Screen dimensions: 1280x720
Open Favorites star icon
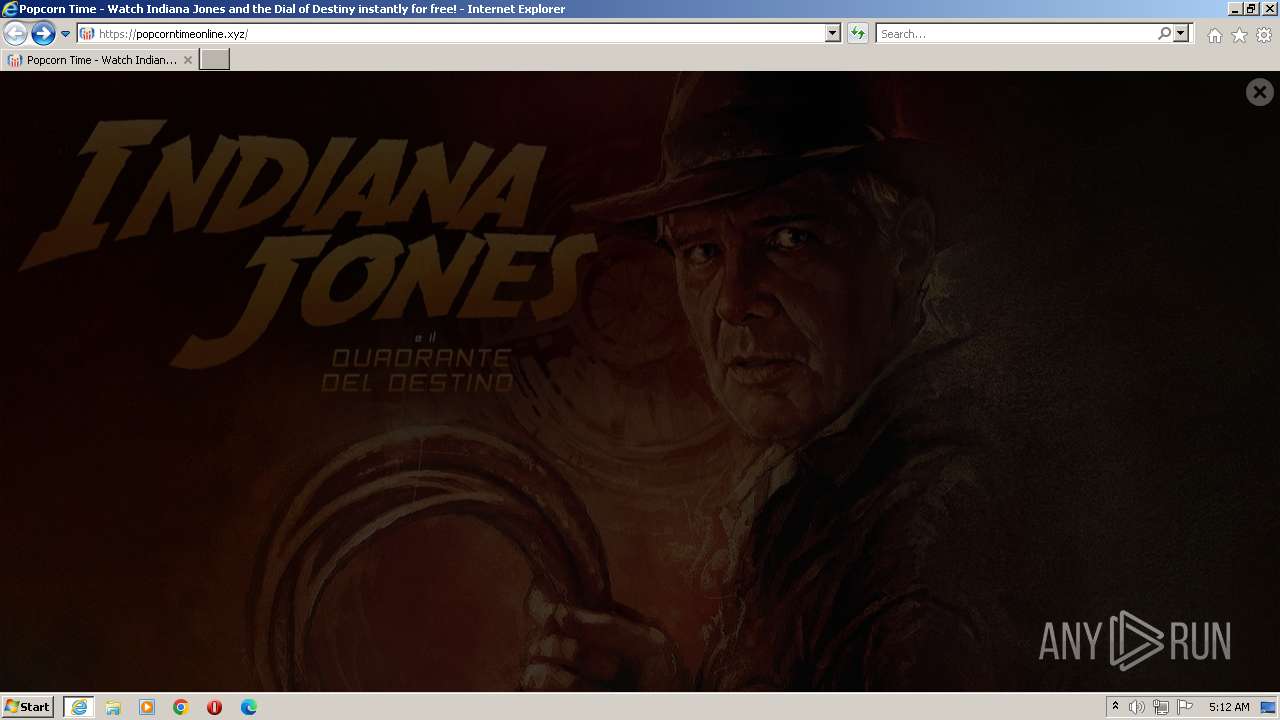click(1239, 35)
